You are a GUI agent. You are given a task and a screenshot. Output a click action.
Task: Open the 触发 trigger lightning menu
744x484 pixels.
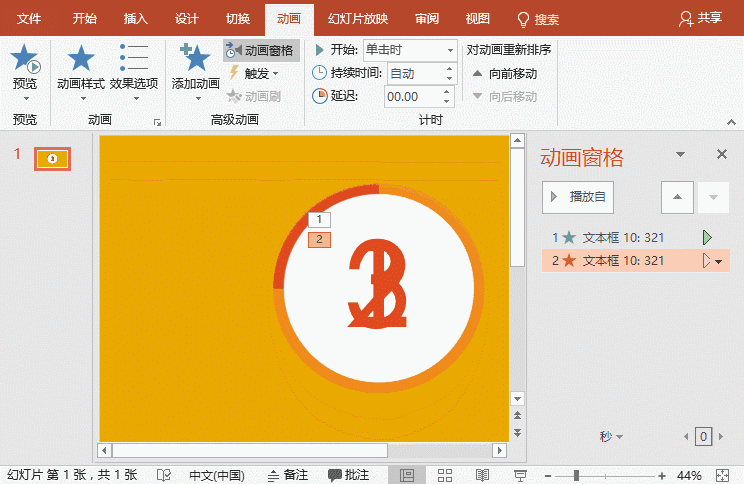255,73
